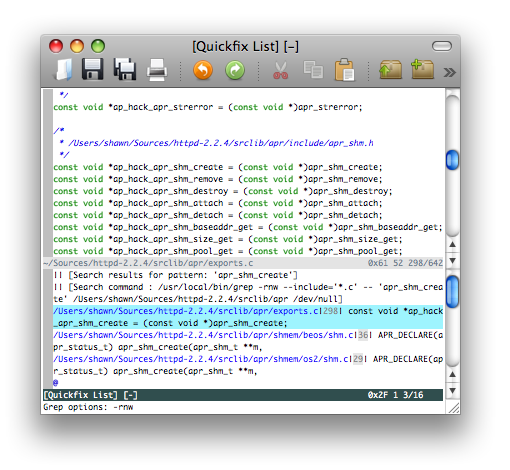Copy selection with duplicate pages icon
Image resolution: width=510 pixels, height=470 pixels.
313,70
